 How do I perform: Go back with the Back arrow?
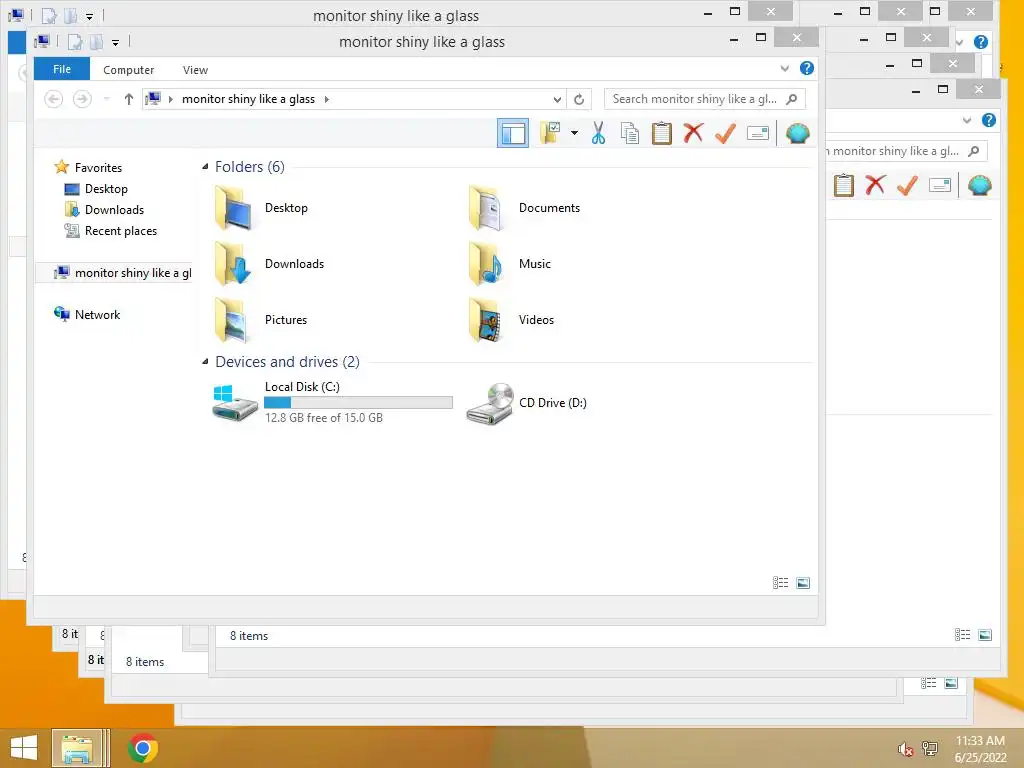point(54,99)
